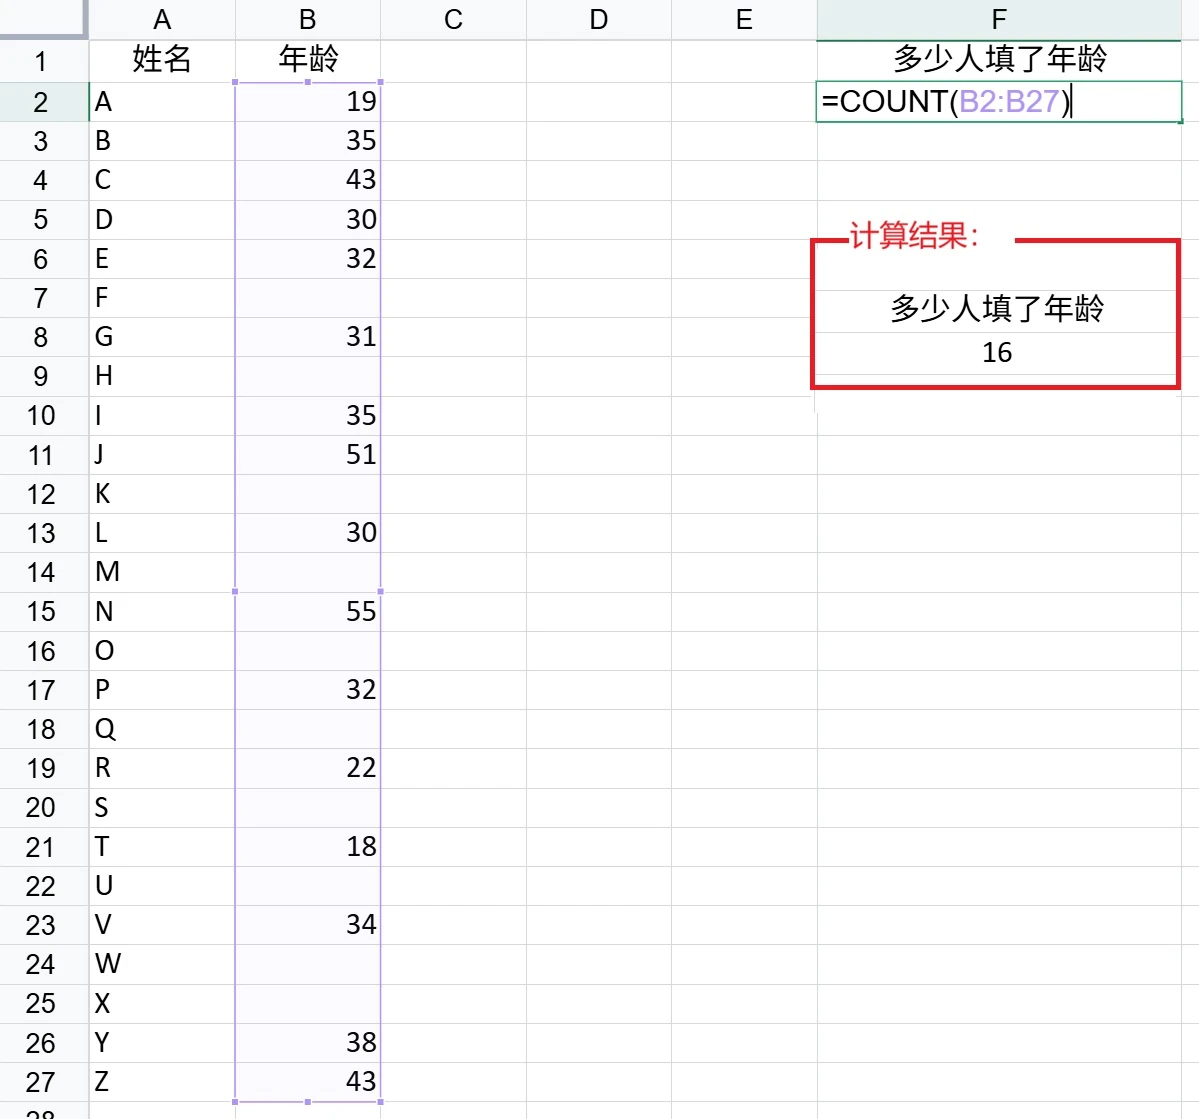Select the empty age cell beside name X

pos(307,1004)
